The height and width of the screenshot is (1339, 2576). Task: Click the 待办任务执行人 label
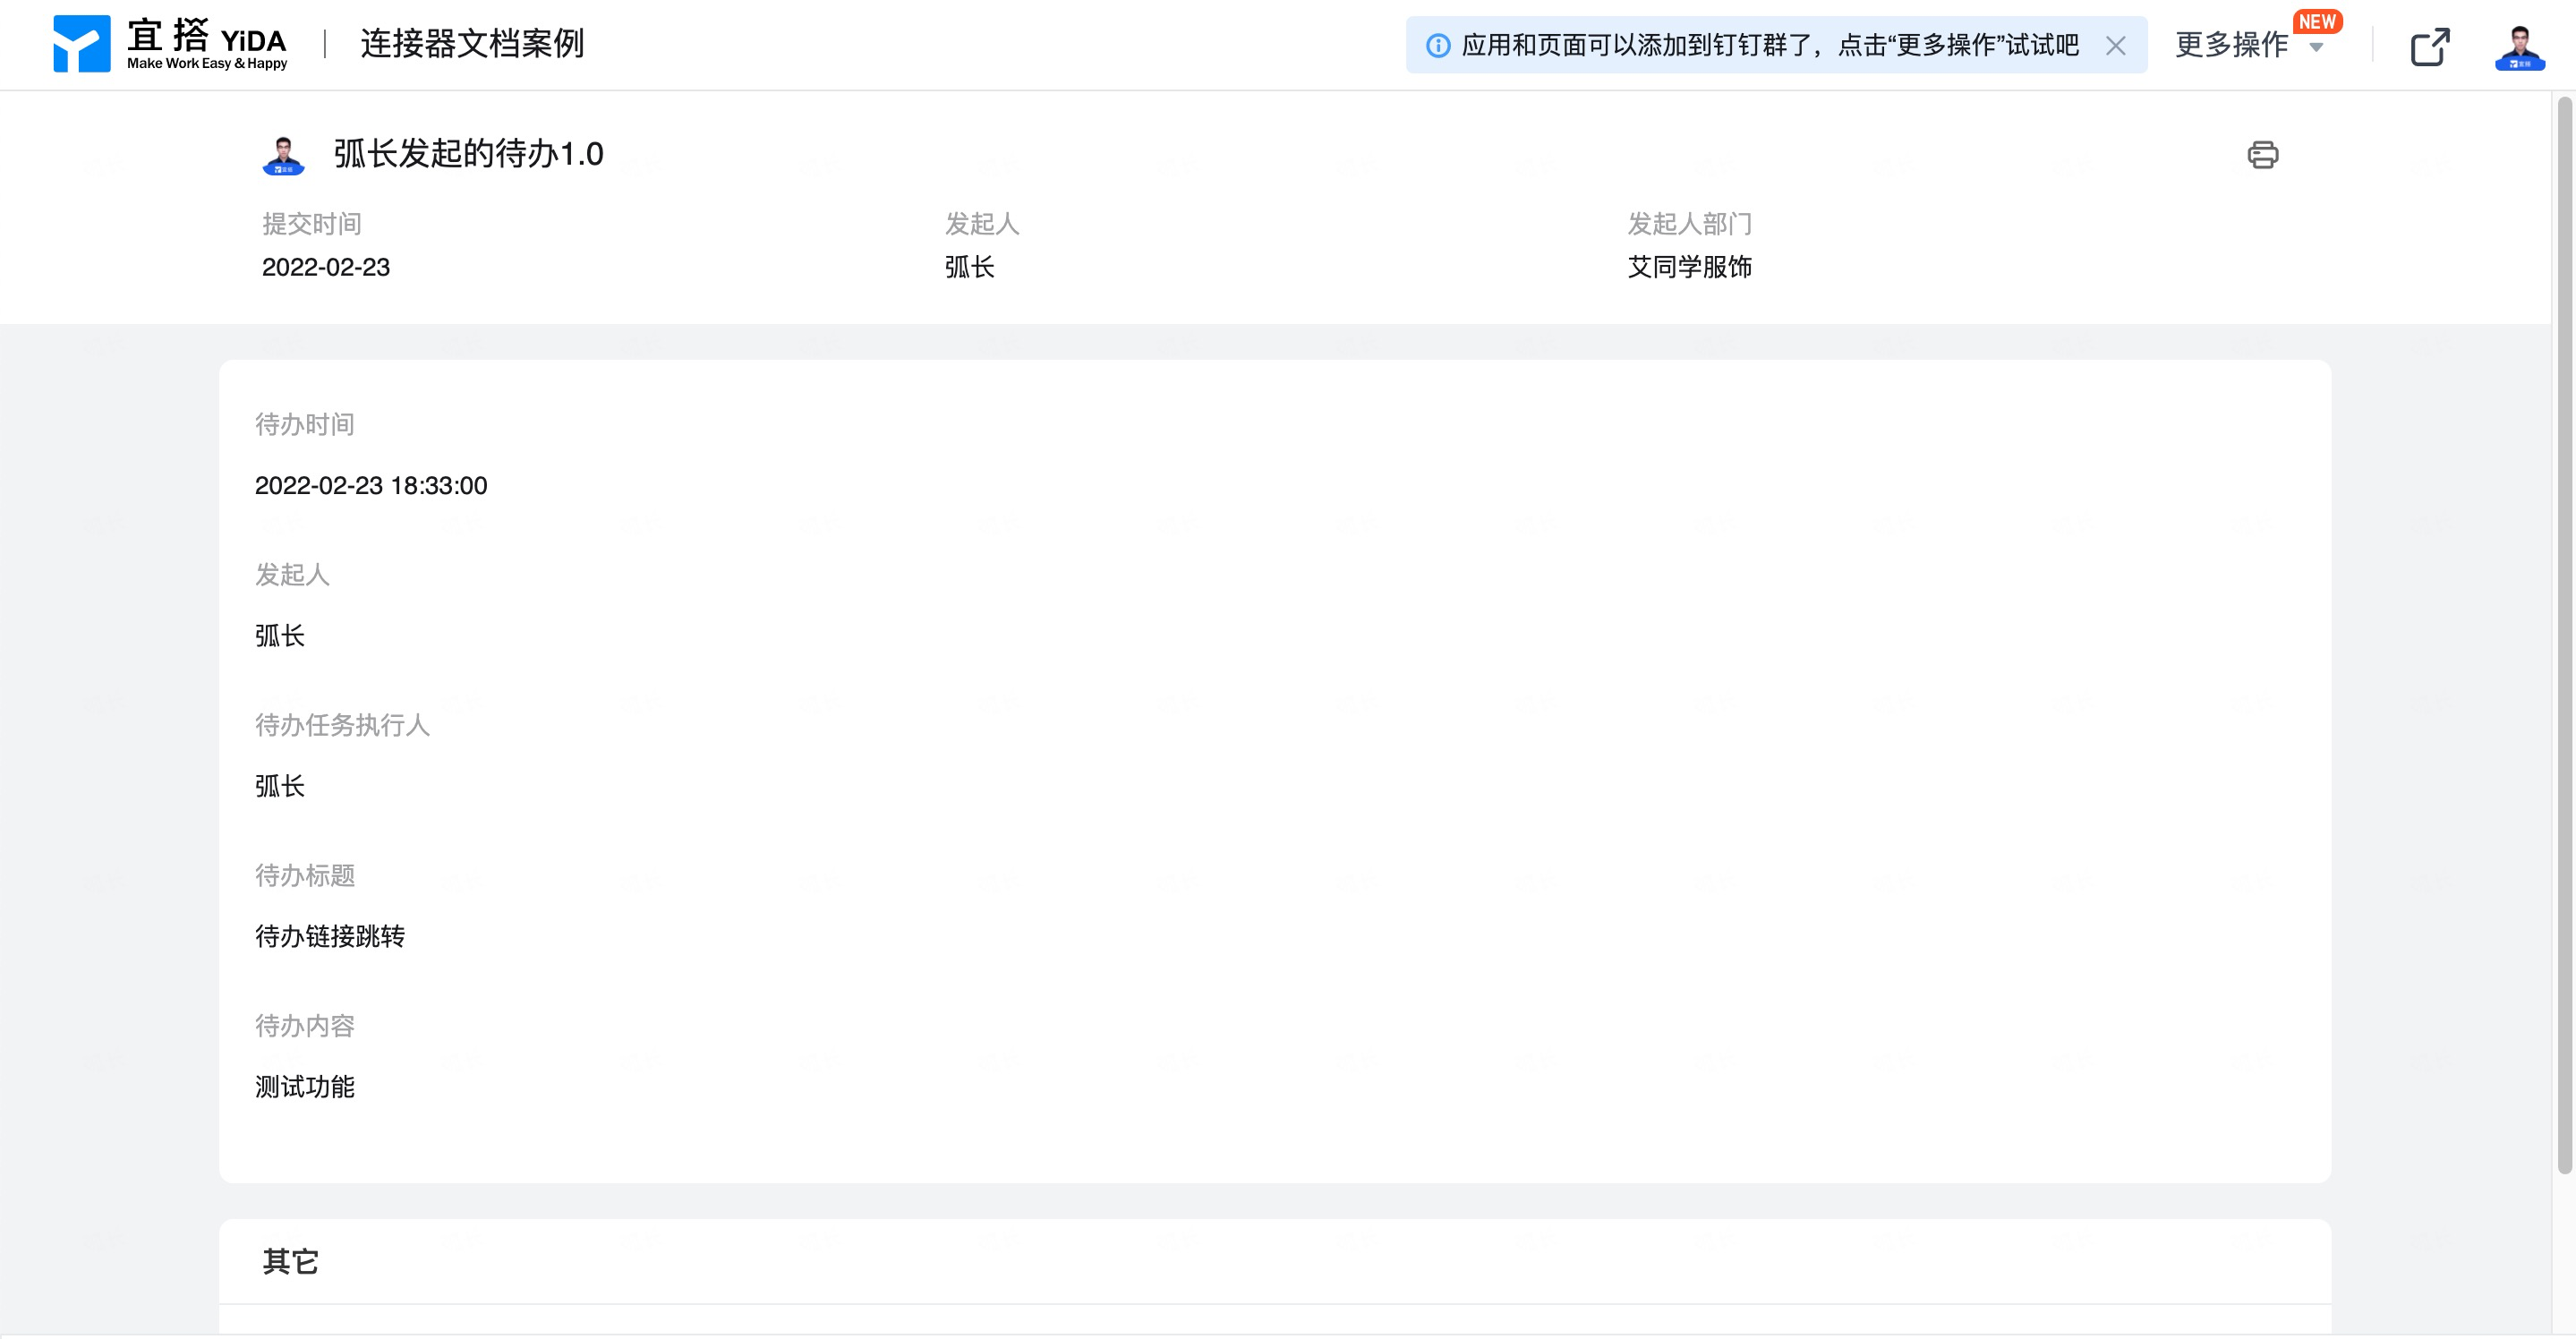[342, 725]
